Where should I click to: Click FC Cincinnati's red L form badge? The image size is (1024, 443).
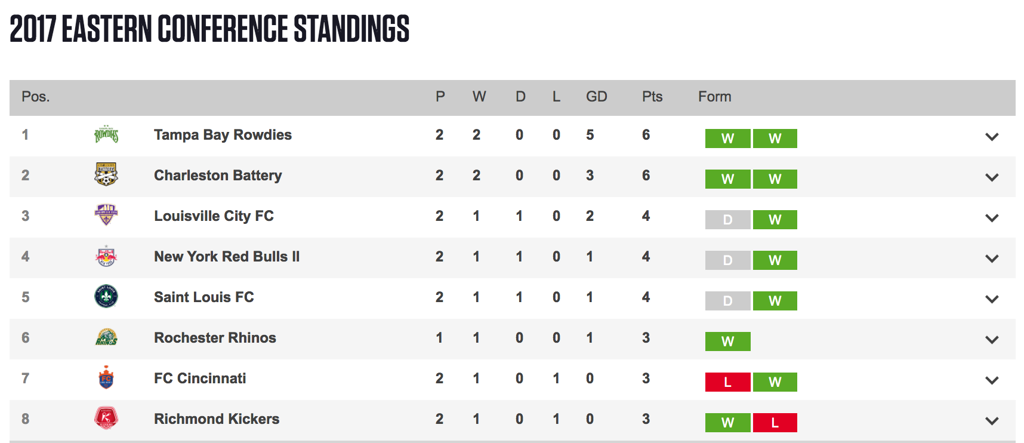point(728,382)
